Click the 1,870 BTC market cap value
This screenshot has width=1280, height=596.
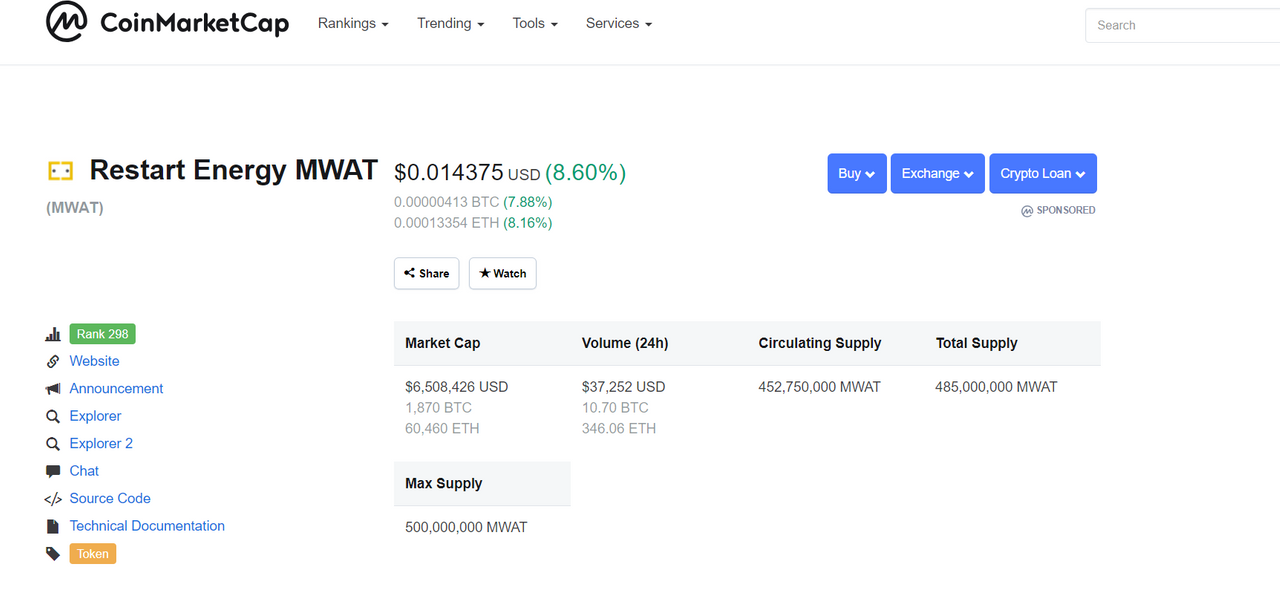(x=439, y=408)
